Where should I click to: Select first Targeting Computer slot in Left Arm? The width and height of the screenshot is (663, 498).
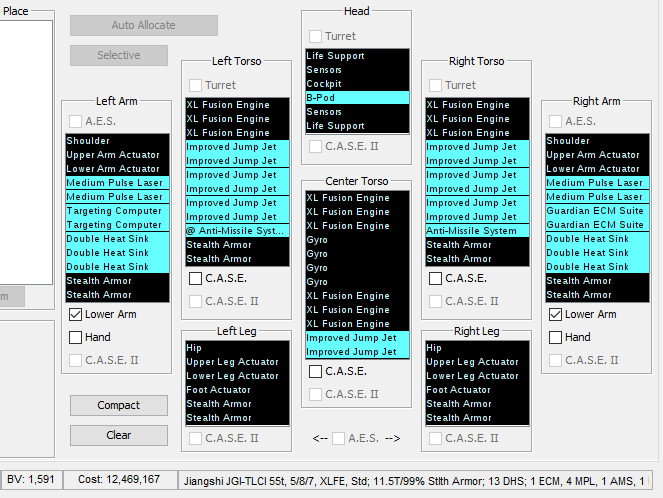pos(118,211)
